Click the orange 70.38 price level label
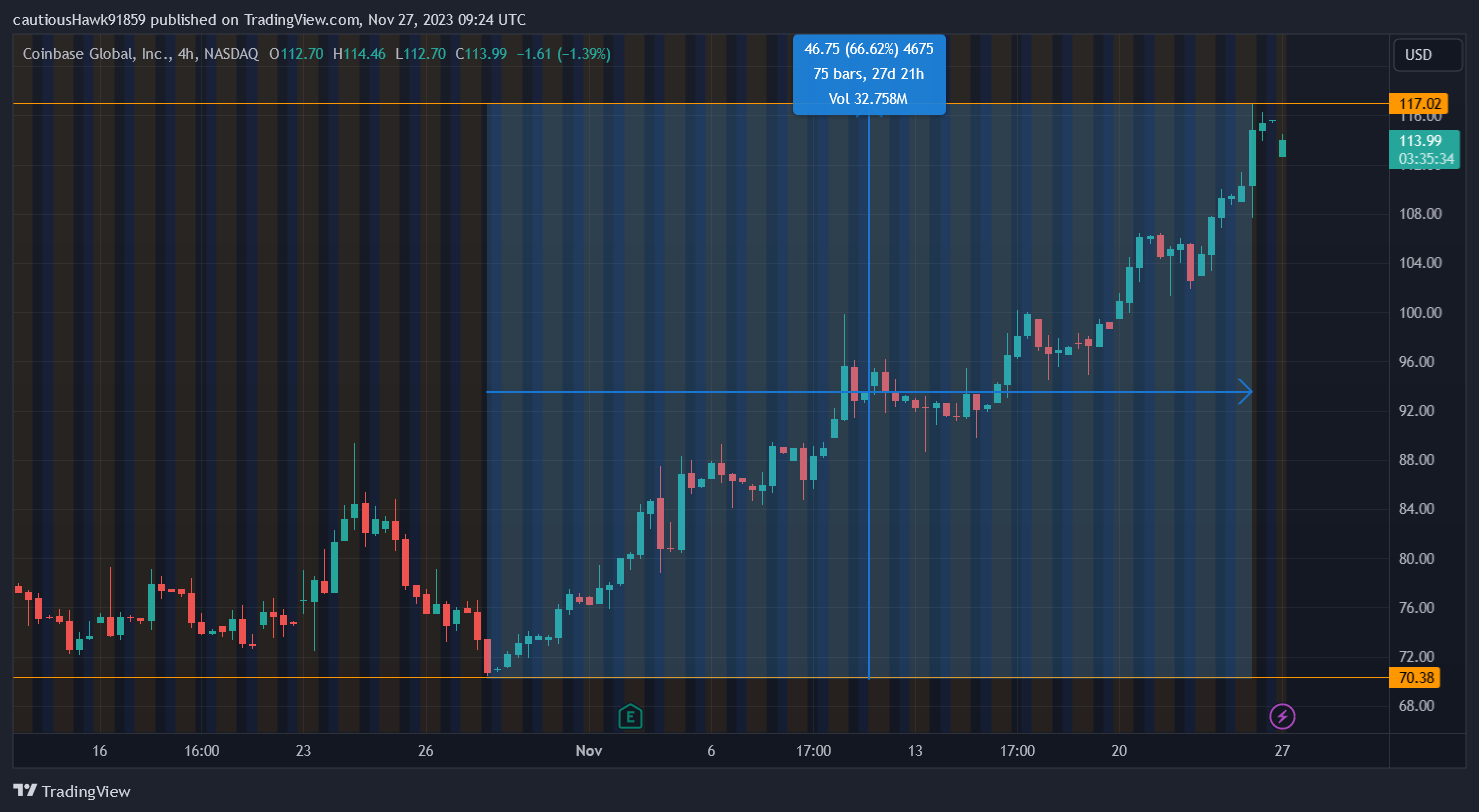This screenshot has height=812, width=1479. click(x=1414, y=677)
